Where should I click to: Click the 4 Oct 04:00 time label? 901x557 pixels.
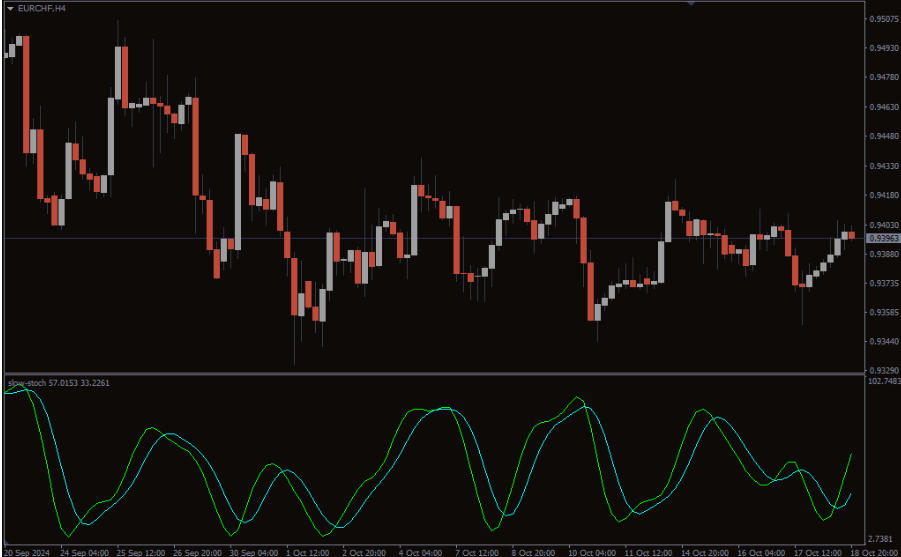point(423,551)
